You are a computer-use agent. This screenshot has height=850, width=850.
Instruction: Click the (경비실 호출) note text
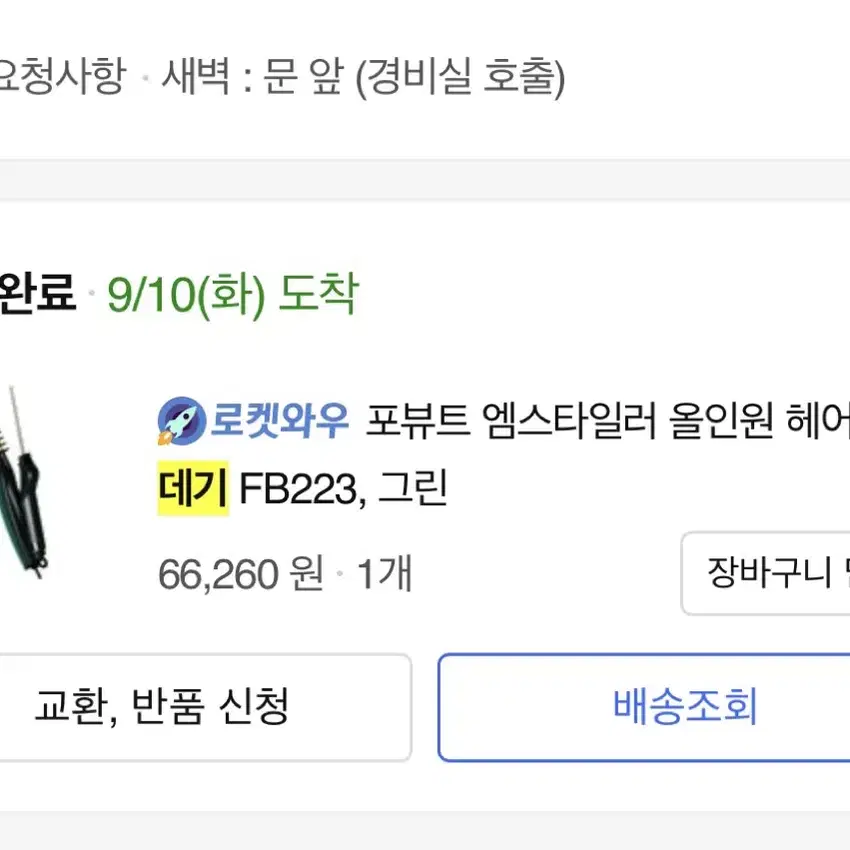pyautogui.click(x=460, y=78)
